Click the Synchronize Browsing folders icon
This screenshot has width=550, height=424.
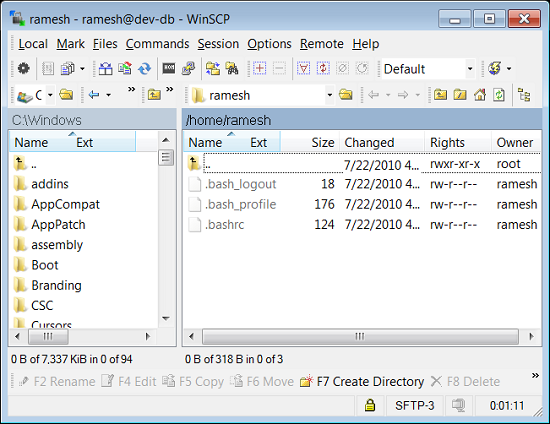pos(213,68)
